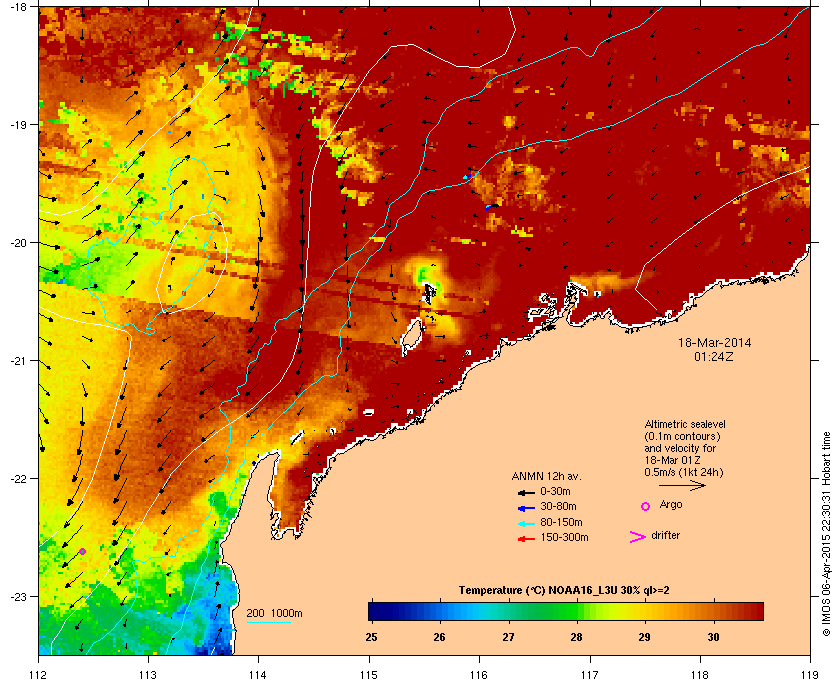Click the latitude axis label -19
The width and height of the screenshot is (840, 680).
point(19,124)
